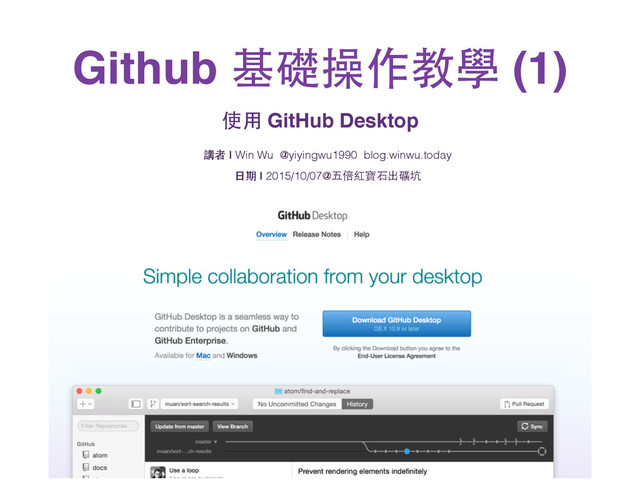Switch to the History view

click(x=357, y=404)
